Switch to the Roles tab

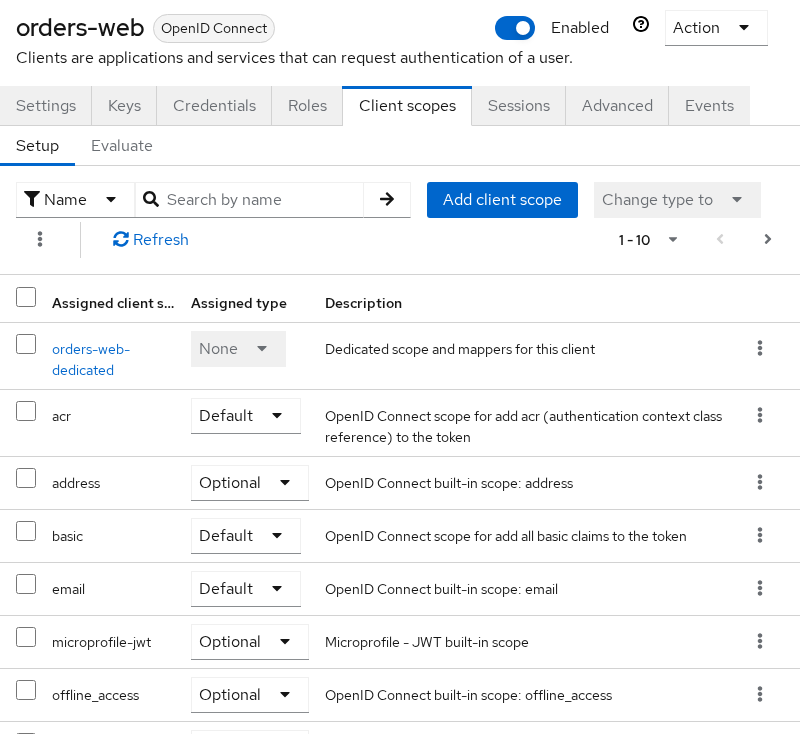pos(307,106)
